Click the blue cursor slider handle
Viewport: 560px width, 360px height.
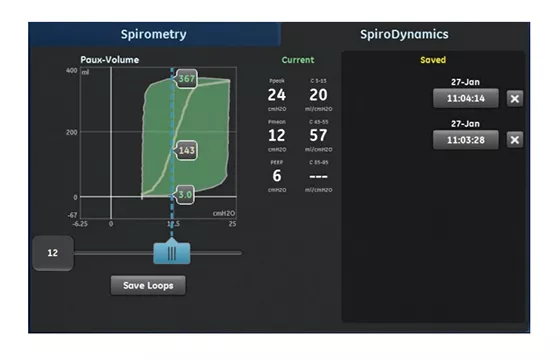tap(172, 253)
